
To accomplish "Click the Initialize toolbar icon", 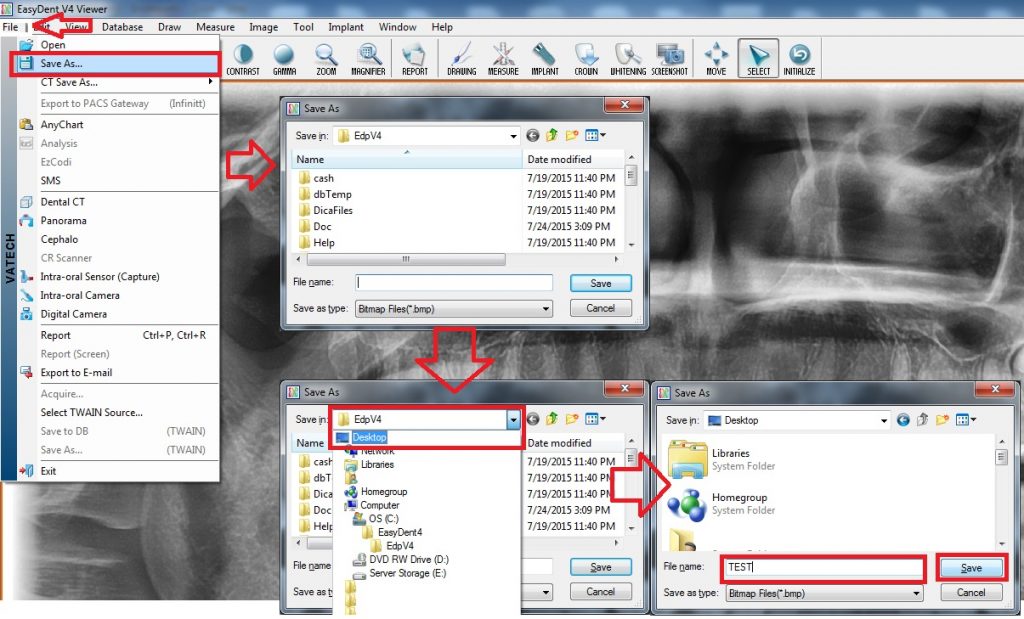I will pos(799,59).
